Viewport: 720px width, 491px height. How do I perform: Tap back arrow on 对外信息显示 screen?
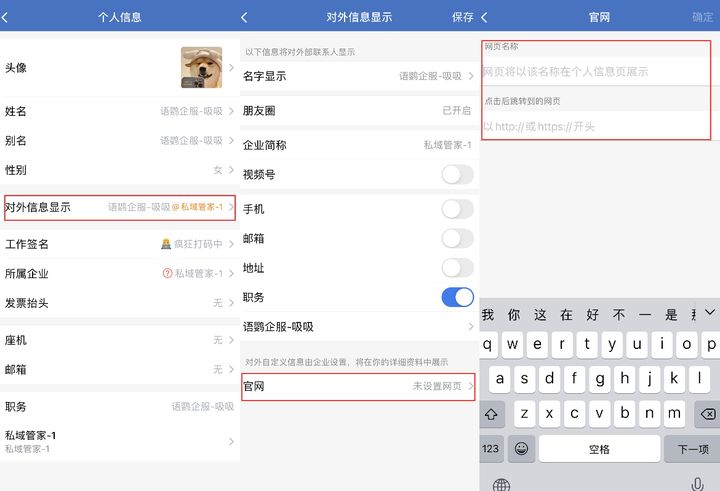(x=245, y=17)
